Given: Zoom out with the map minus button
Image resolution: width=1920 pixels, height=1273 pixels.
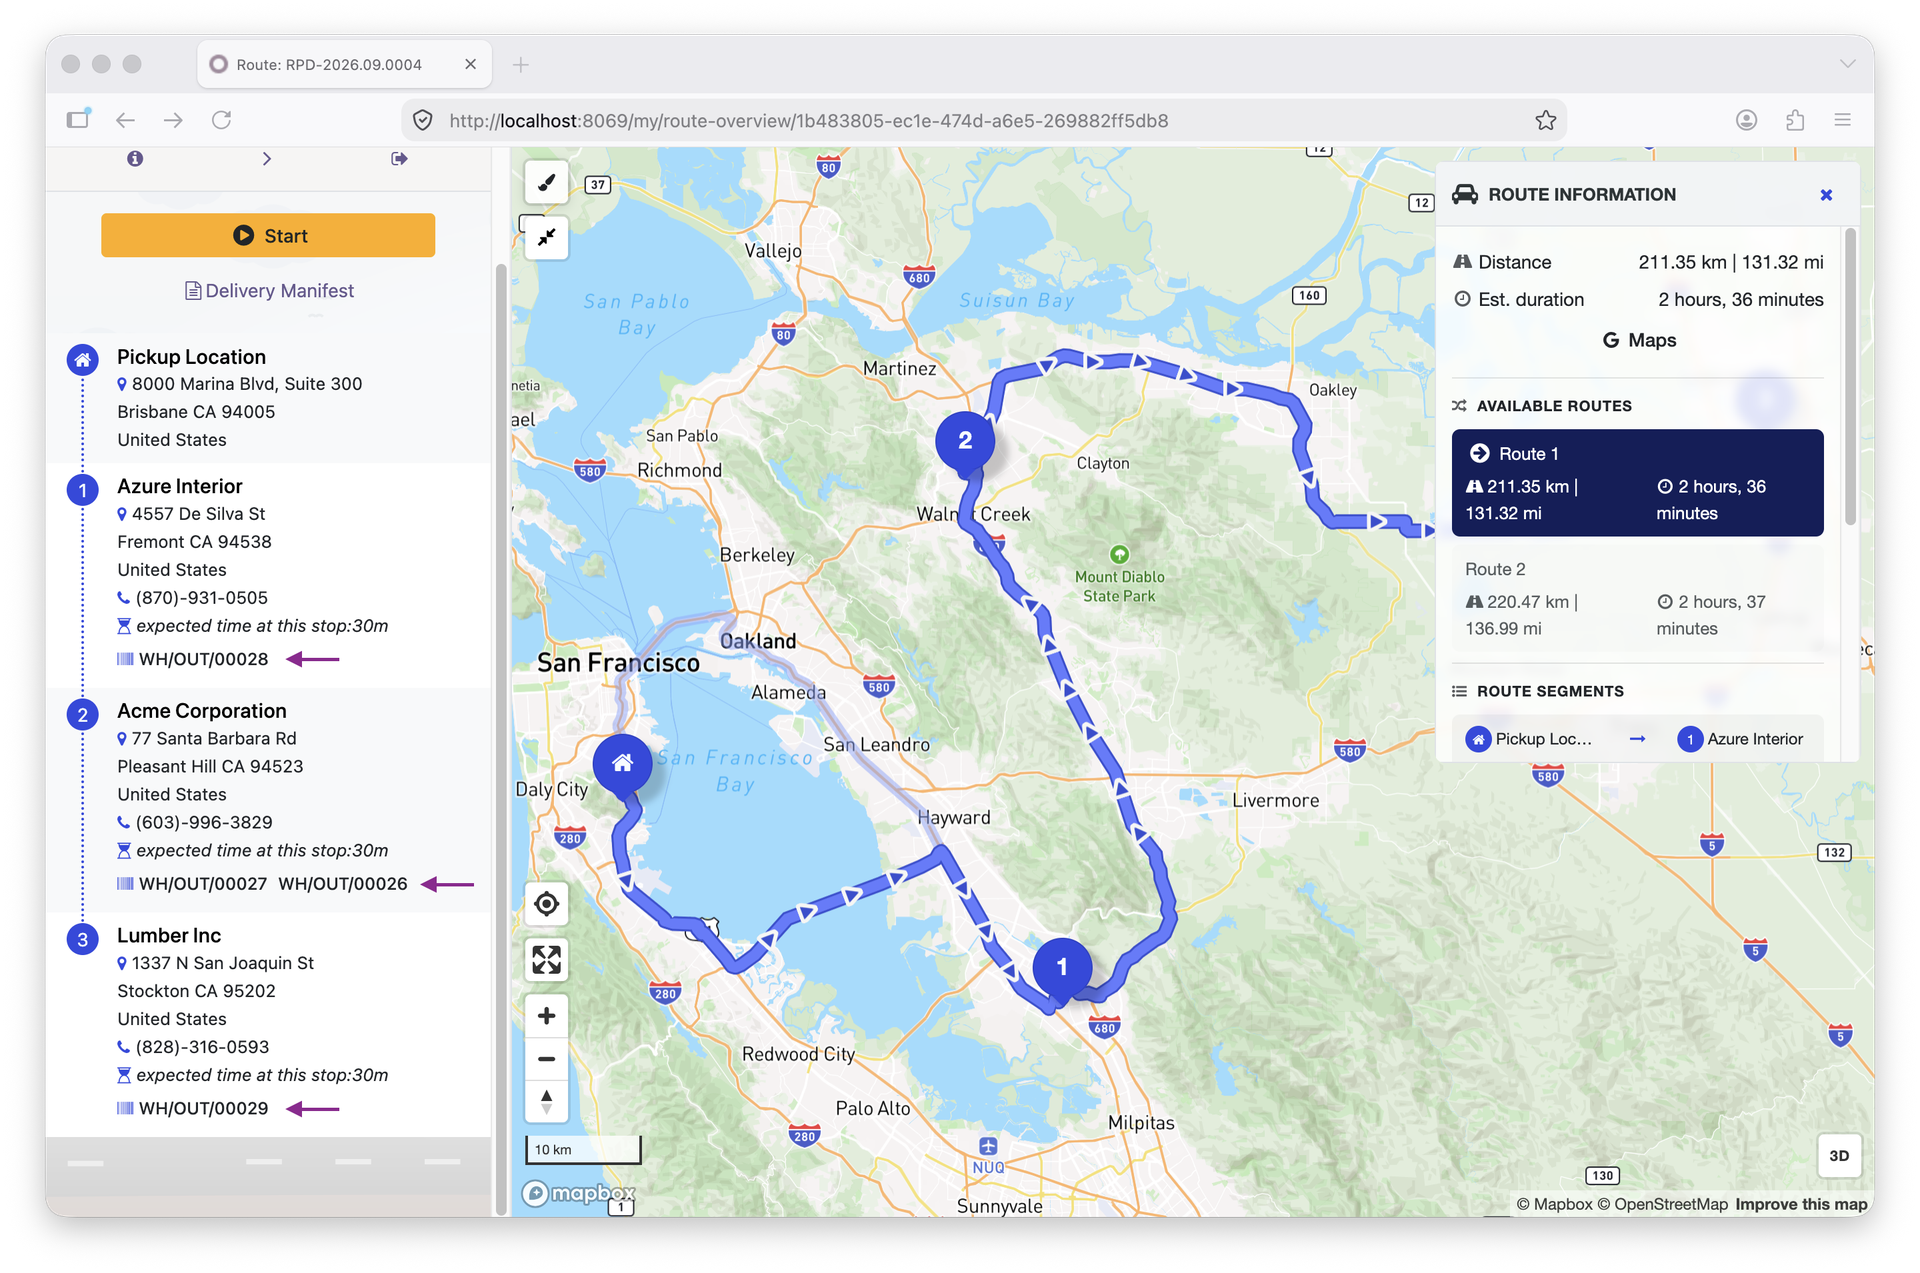Looking at the screenshot, I should [546, 1059].
